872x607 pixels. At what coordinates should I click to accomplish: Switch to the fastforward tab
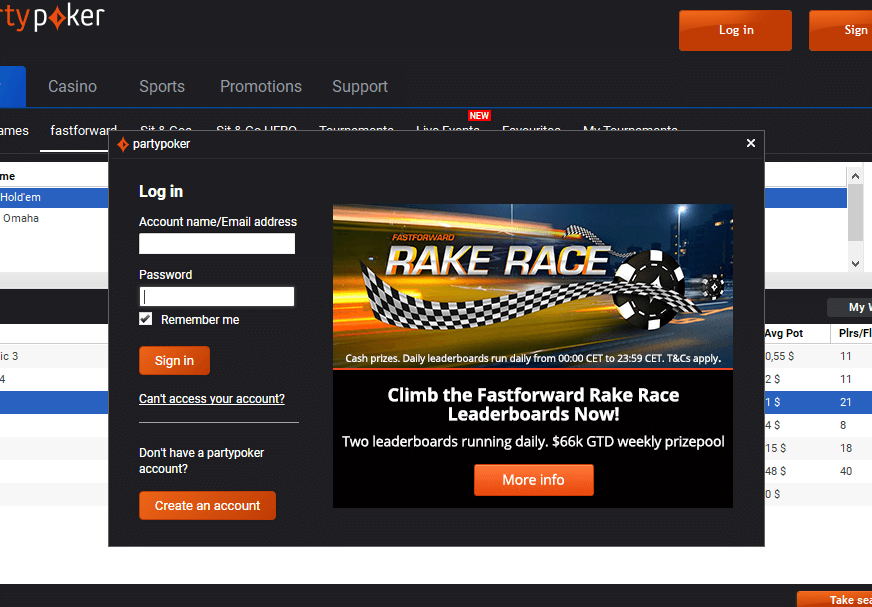click(83, 131)
